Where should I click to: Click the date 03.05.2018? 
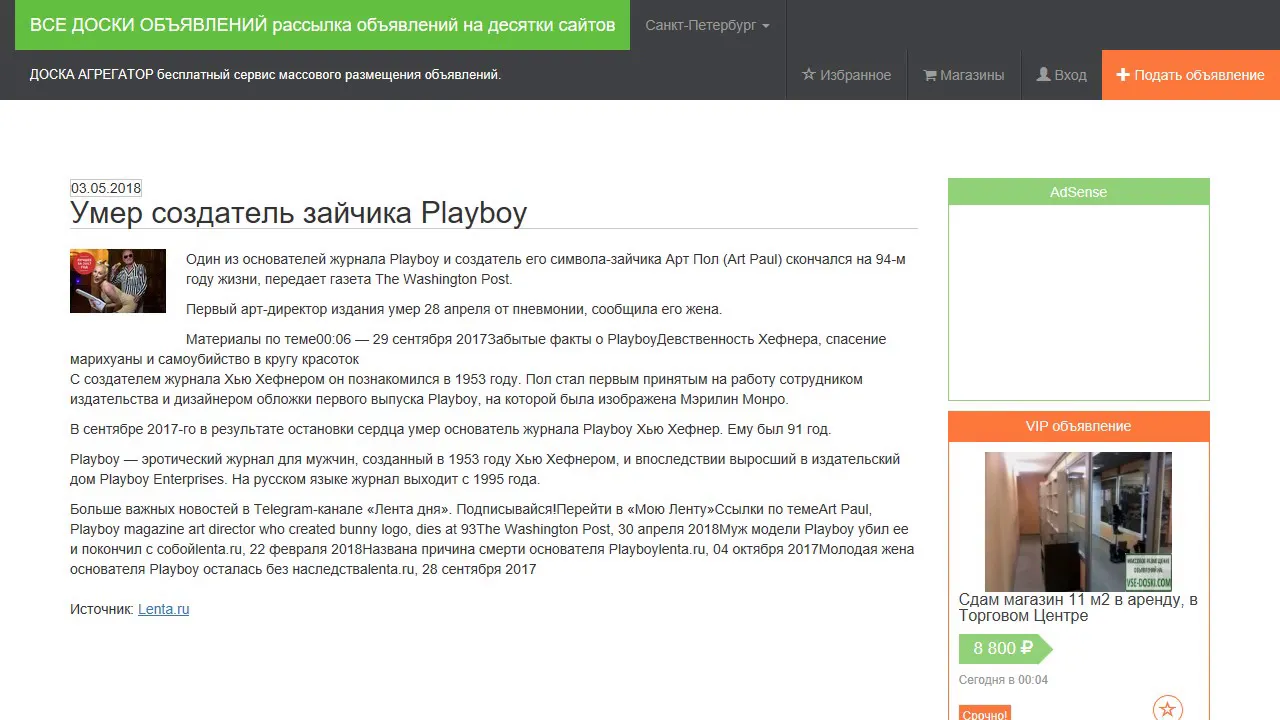pos(106,188)
